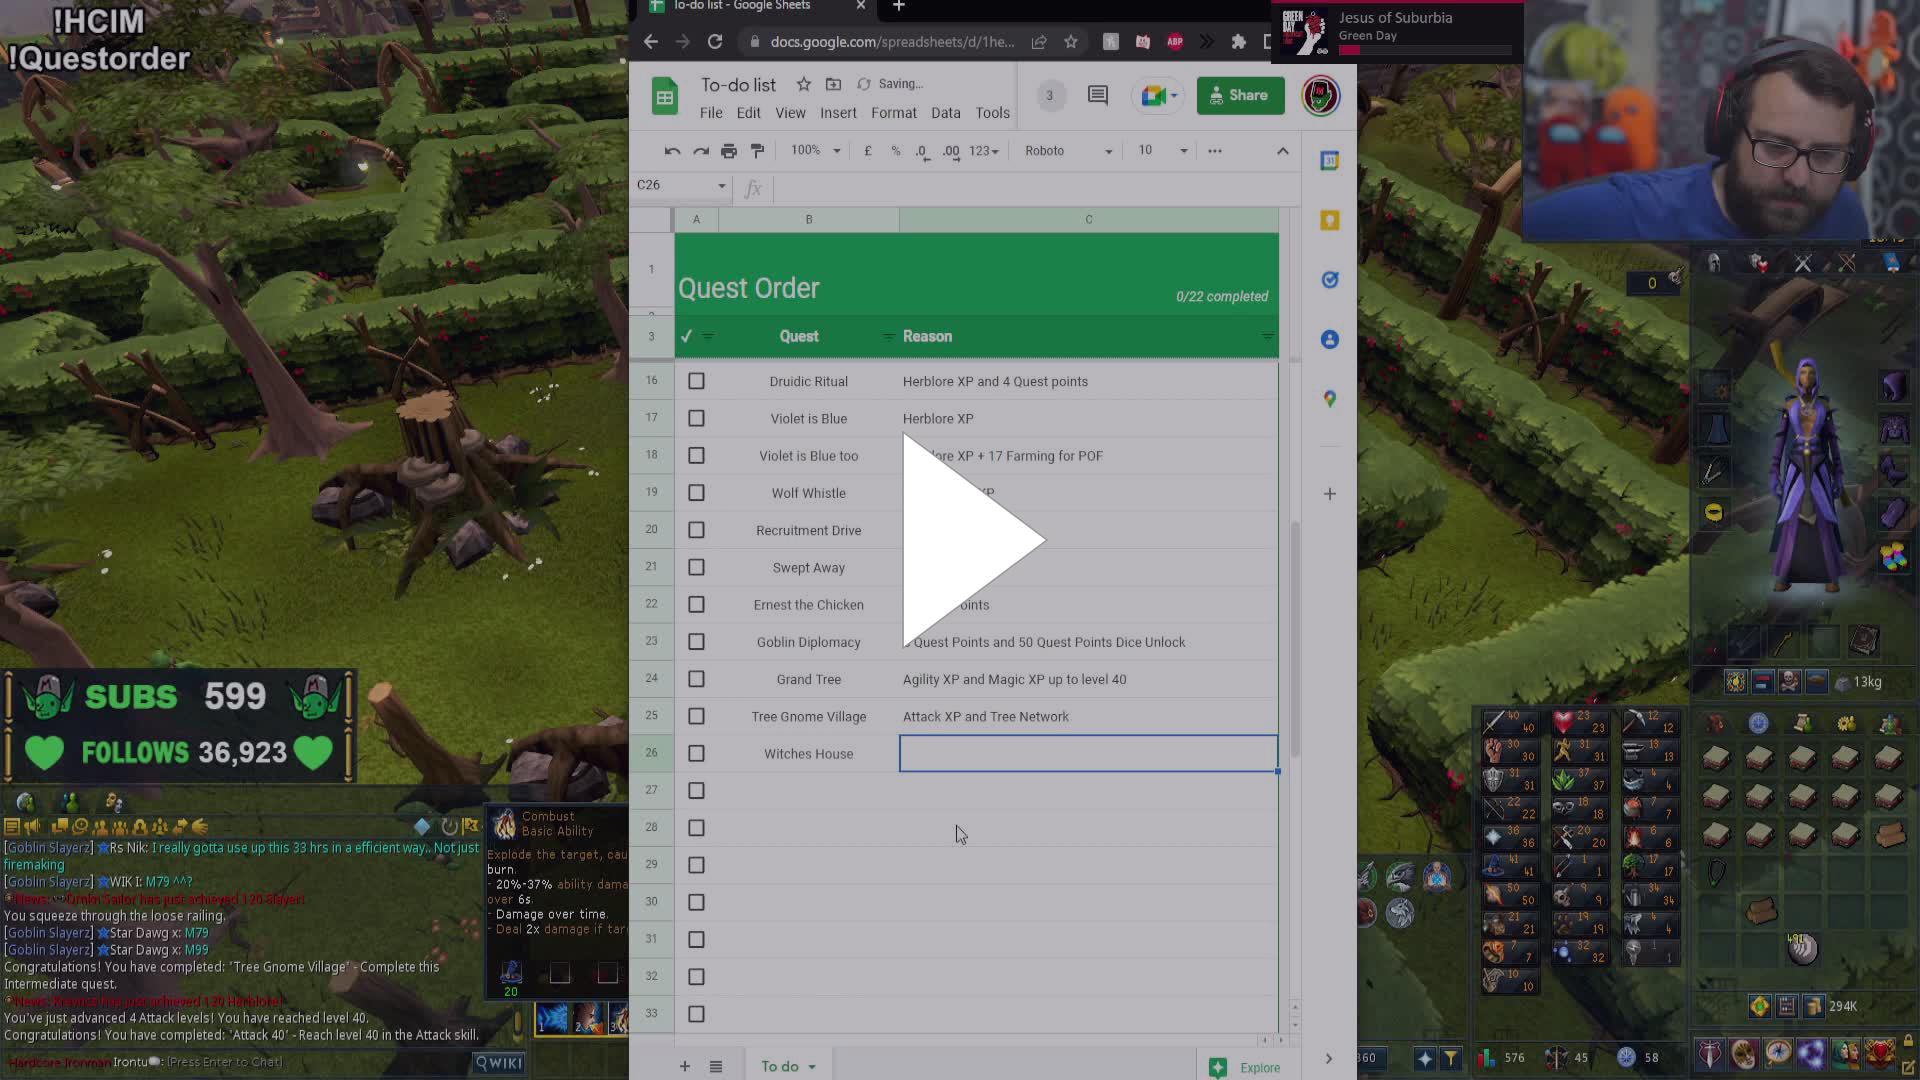Open Google Keep side panel icon
Viewport: 1920px width, 1080px height.
coord(1329,220)
